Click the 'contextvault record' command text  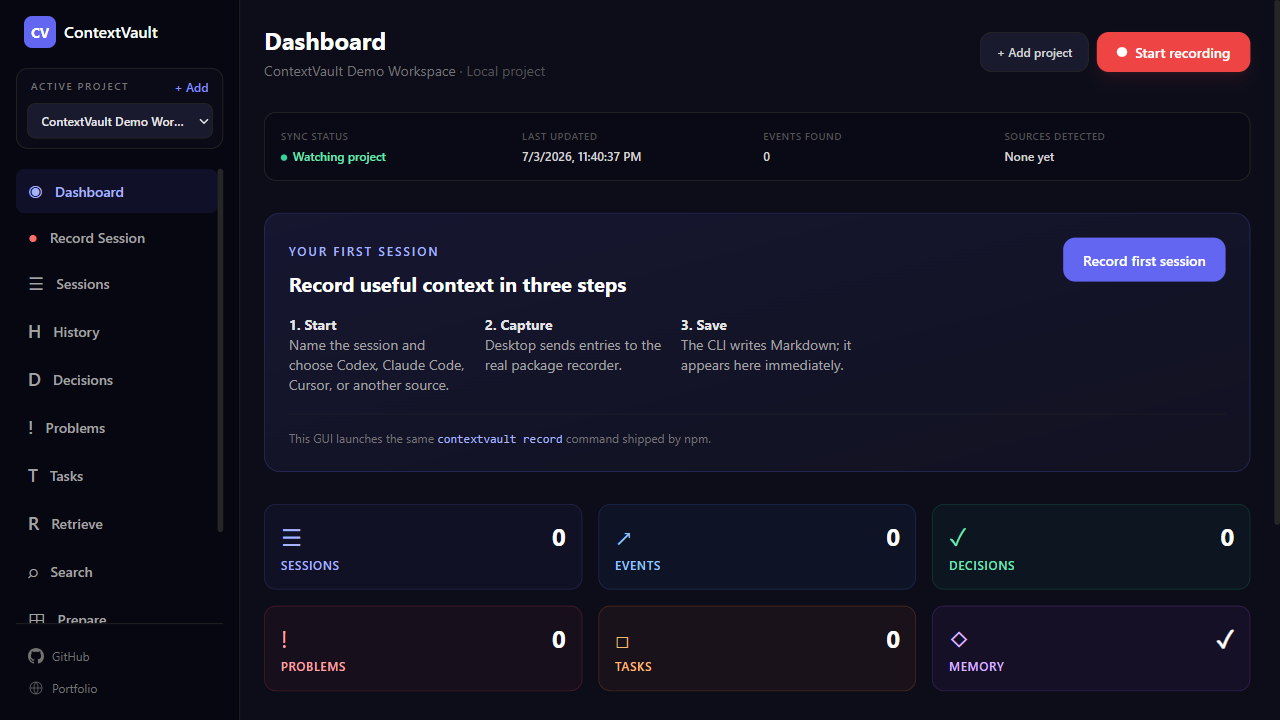coord(500,438)
